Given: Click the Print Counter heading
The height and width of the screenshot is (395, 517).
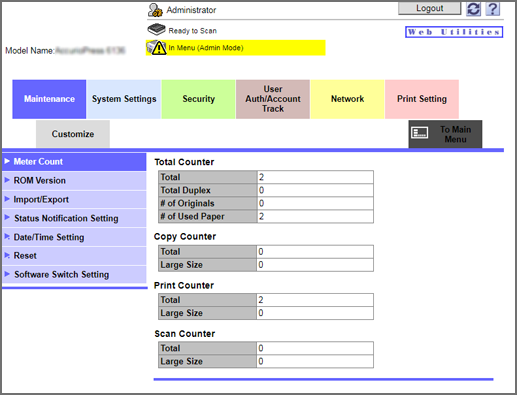Looking at the screenshot, I should (184, 286).
